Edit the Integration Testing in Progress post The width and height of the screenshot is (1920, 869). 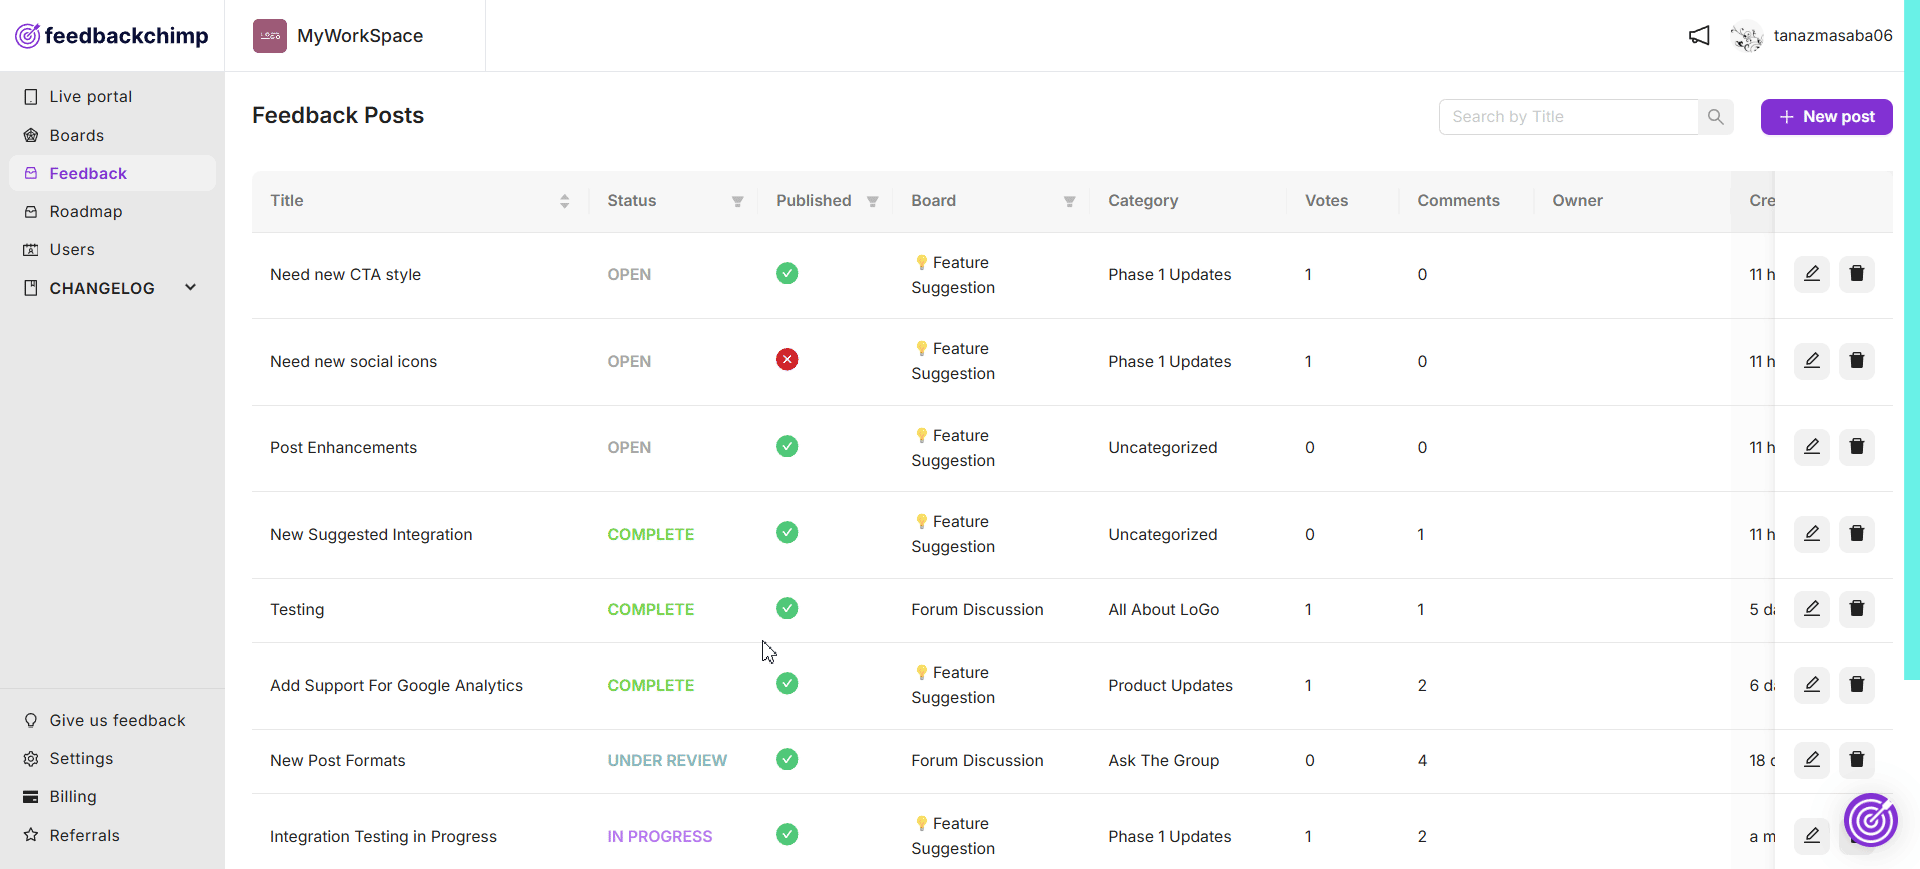[1812, 836]
